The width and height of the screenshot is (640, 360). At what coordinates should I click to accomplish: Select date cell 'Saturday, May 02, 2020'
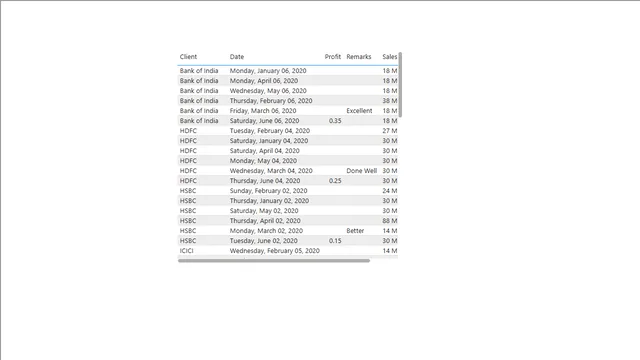point(264,211)
